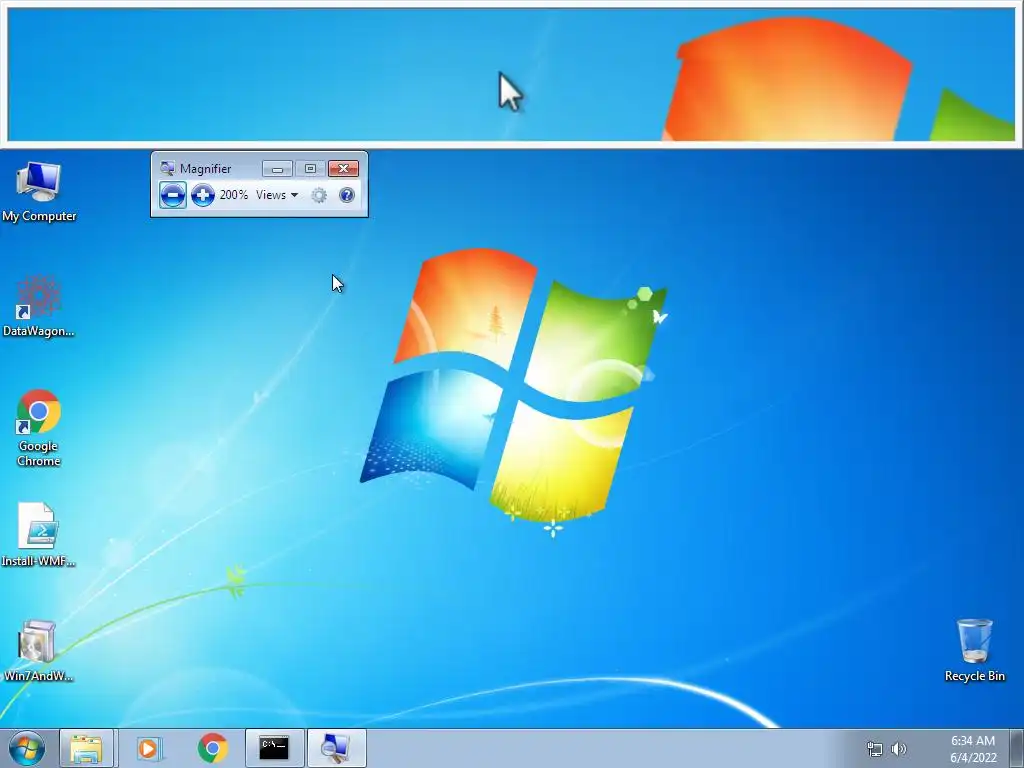Screen dimensions: 1024x768
Task: Open Magnifier help question mark icon
Action: 347,195
